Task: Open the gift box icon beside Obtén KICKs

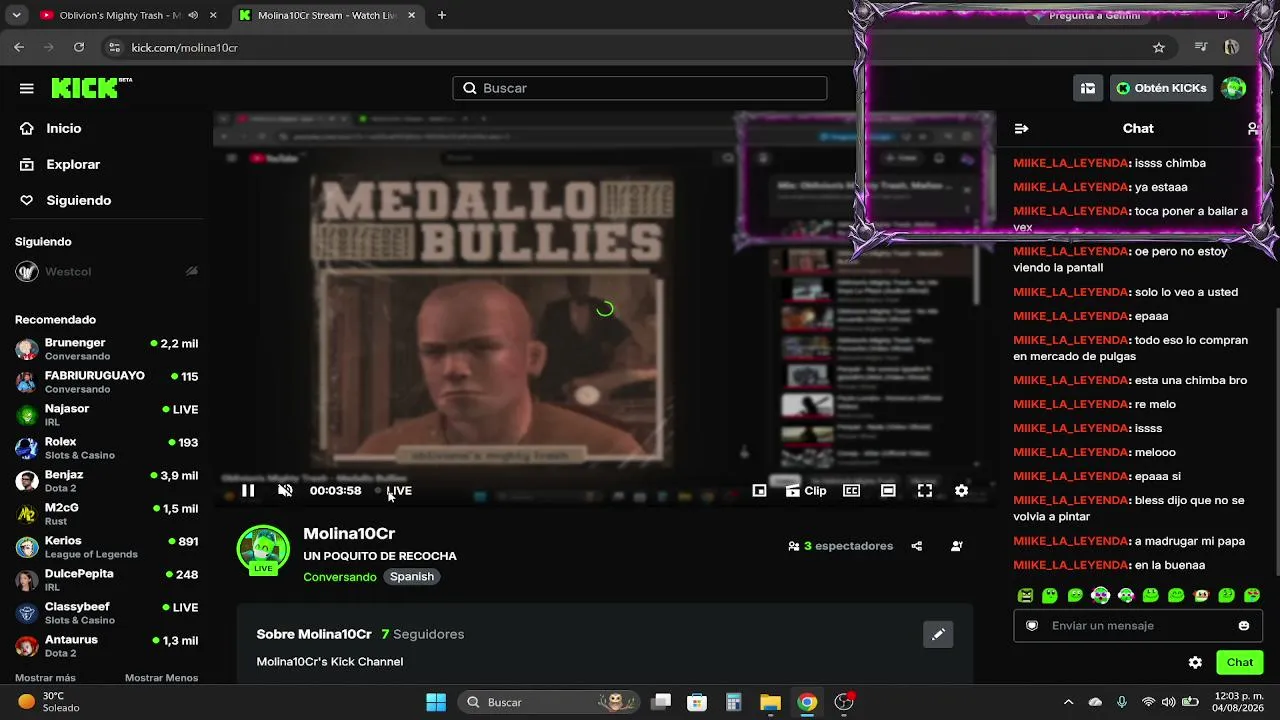Action: (x=1088, y=88)
